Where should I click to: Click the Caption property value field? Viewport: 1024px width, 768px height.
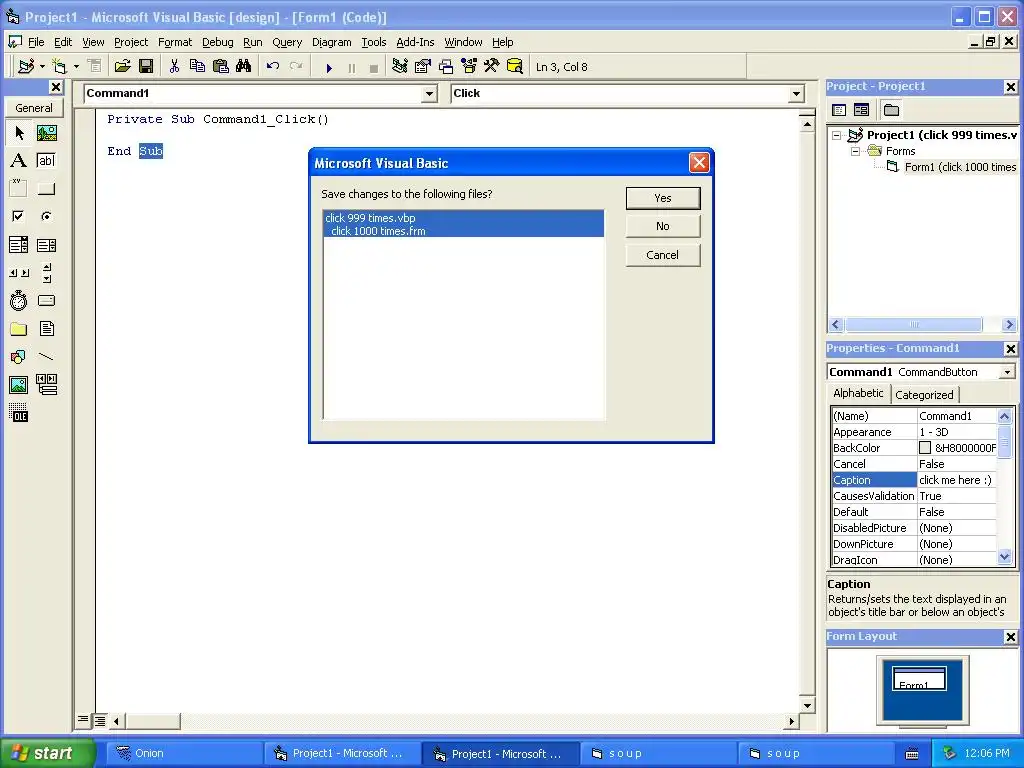(957, 480)
